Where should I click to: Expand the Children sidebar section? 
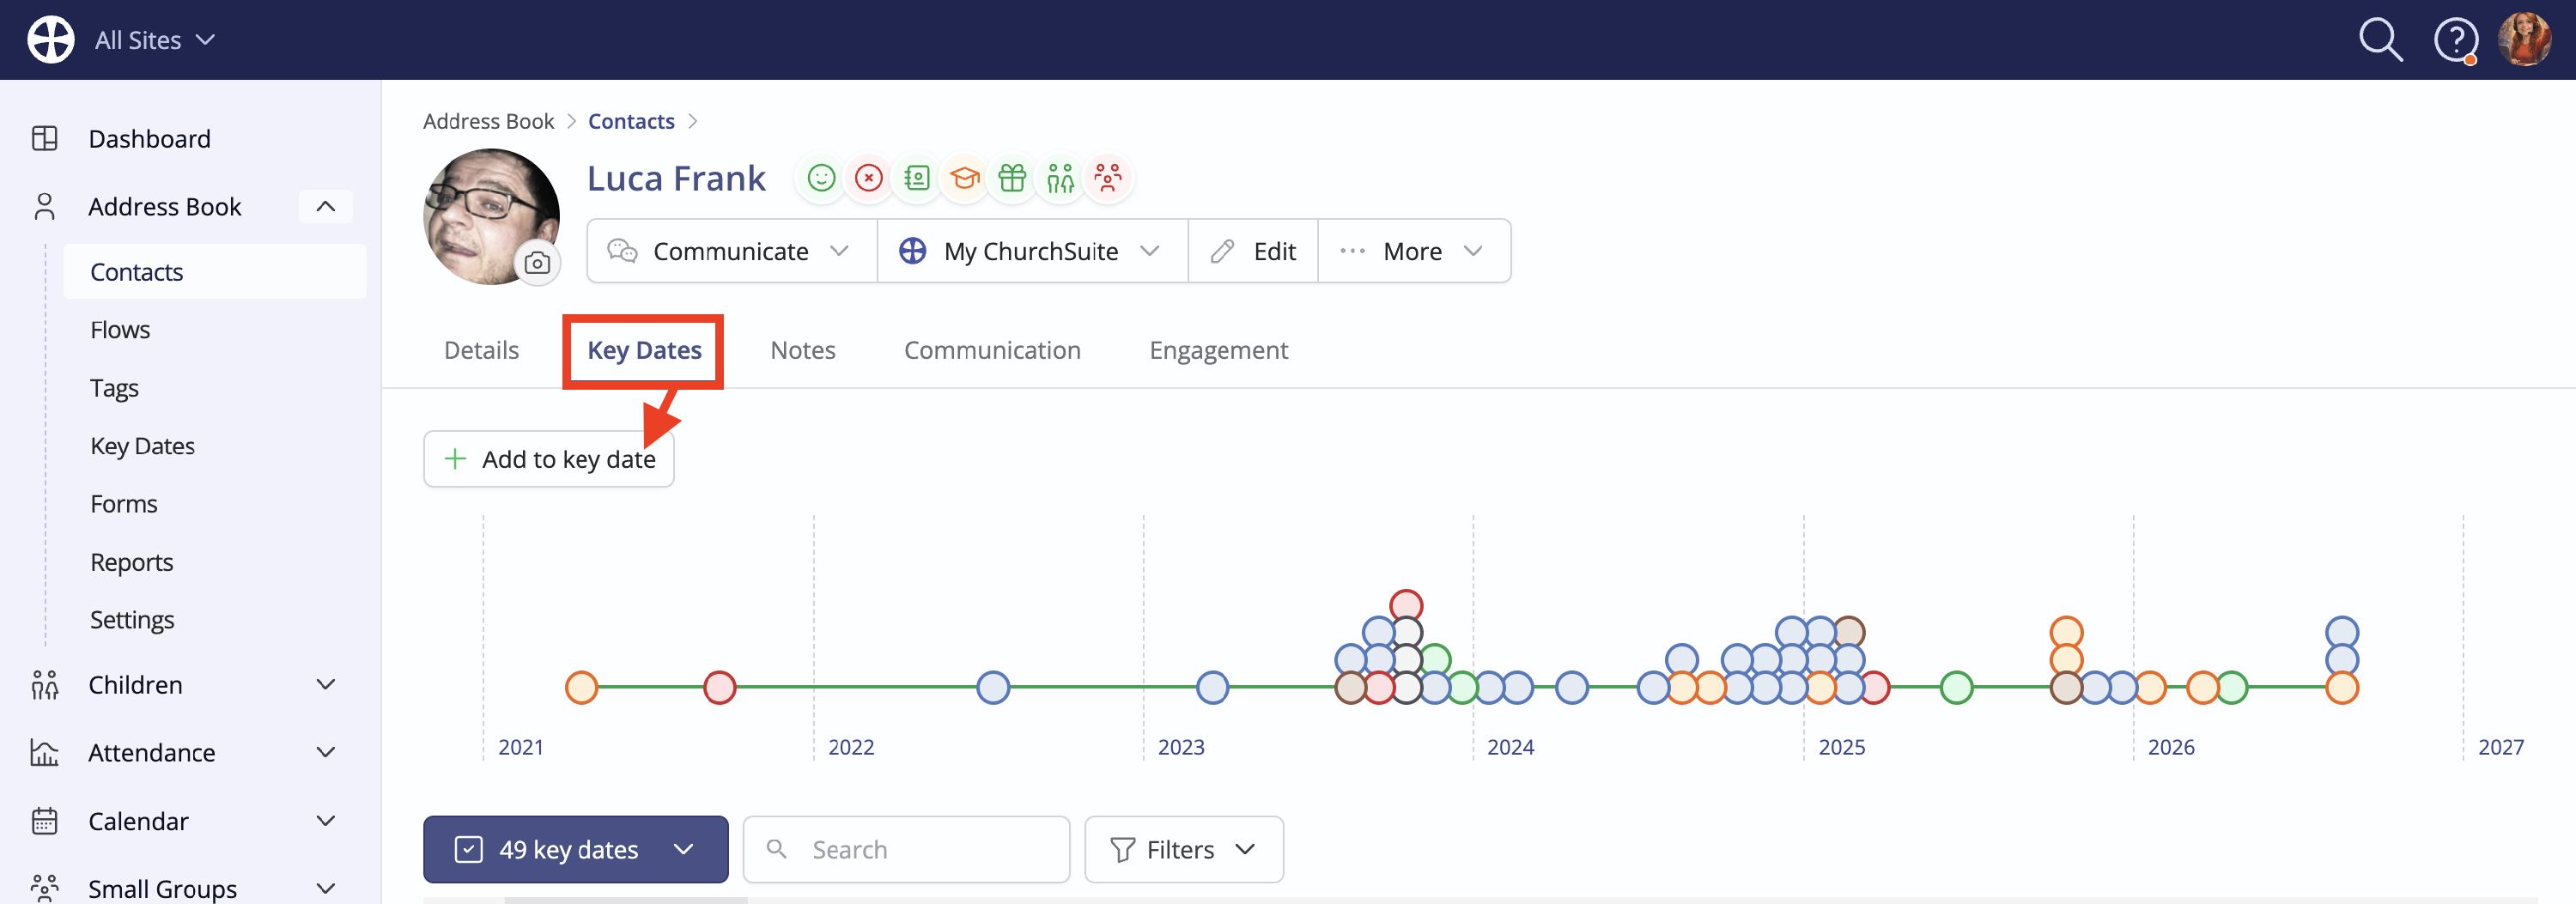326,684
